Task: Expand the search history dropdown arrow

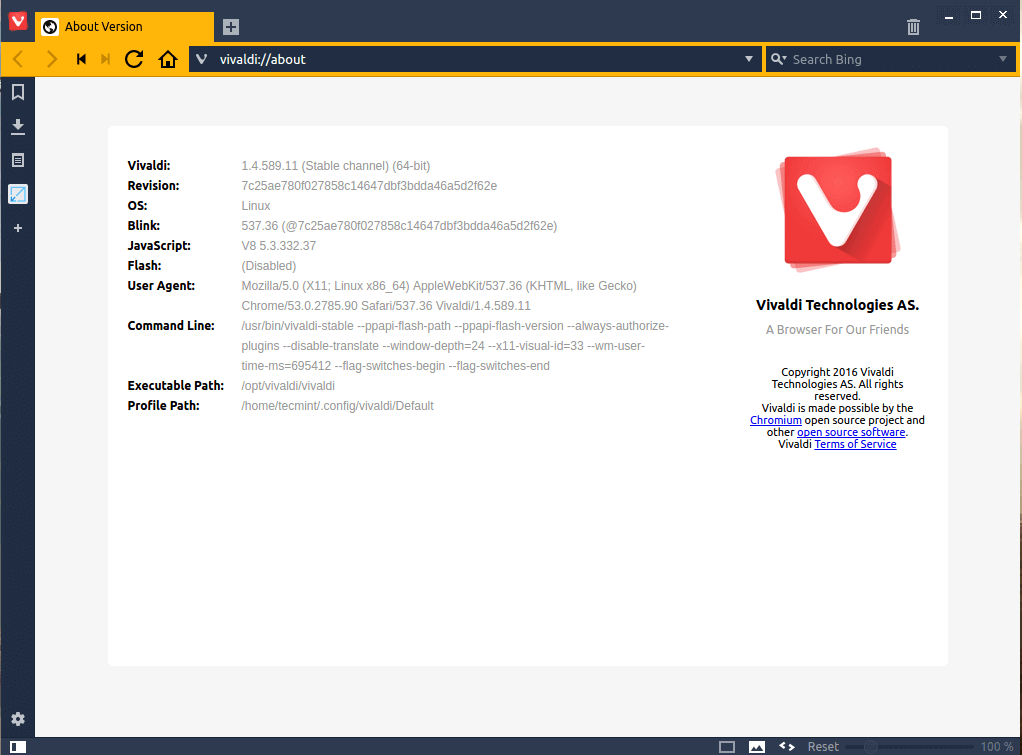Action: [x=1003, y=59]
